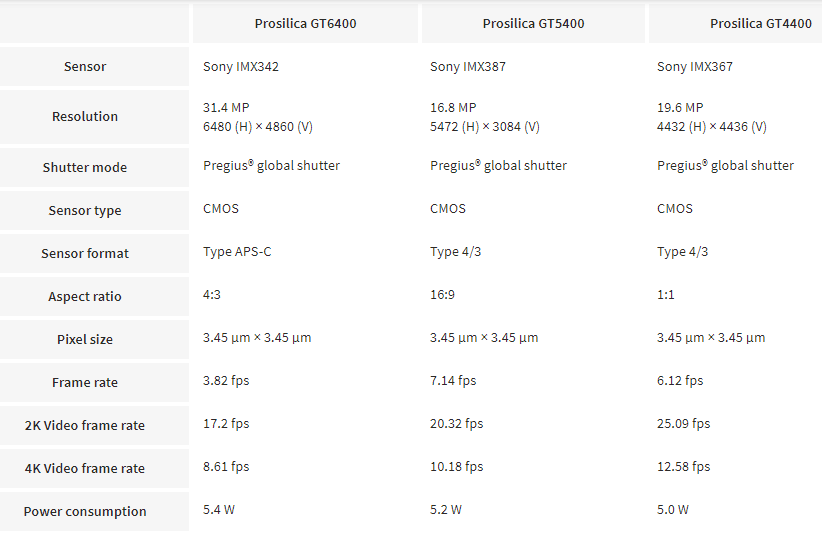Click the 2K Video frame rate label

click(85, 426)
